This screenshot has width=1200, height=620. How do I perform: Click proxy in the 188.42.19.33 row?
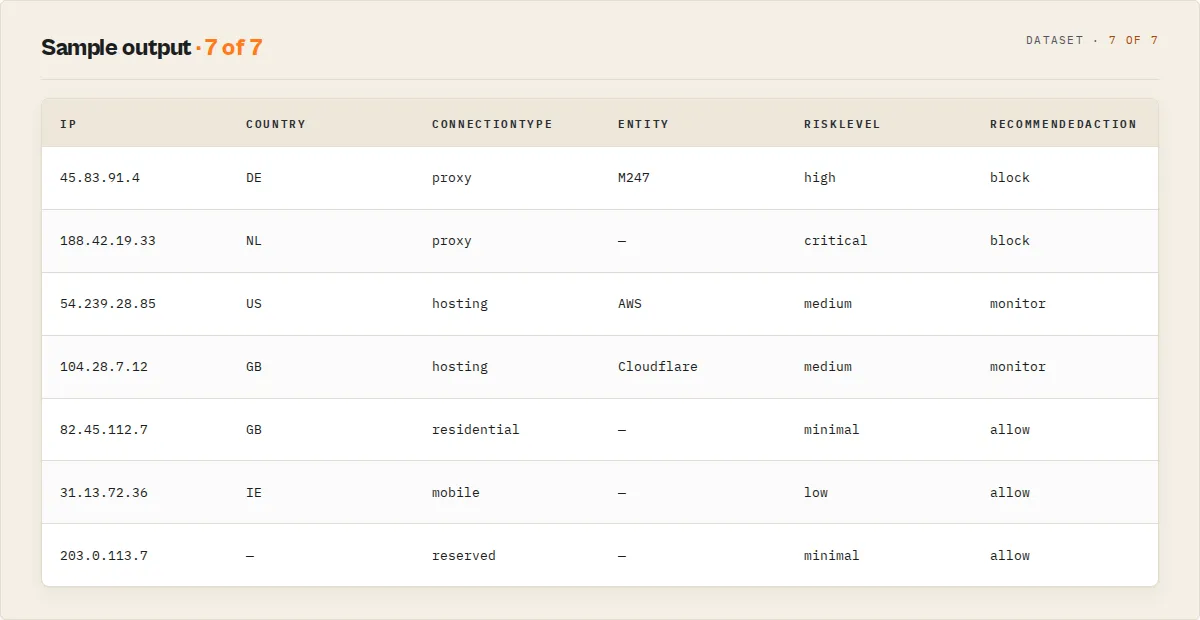(452, 241)
